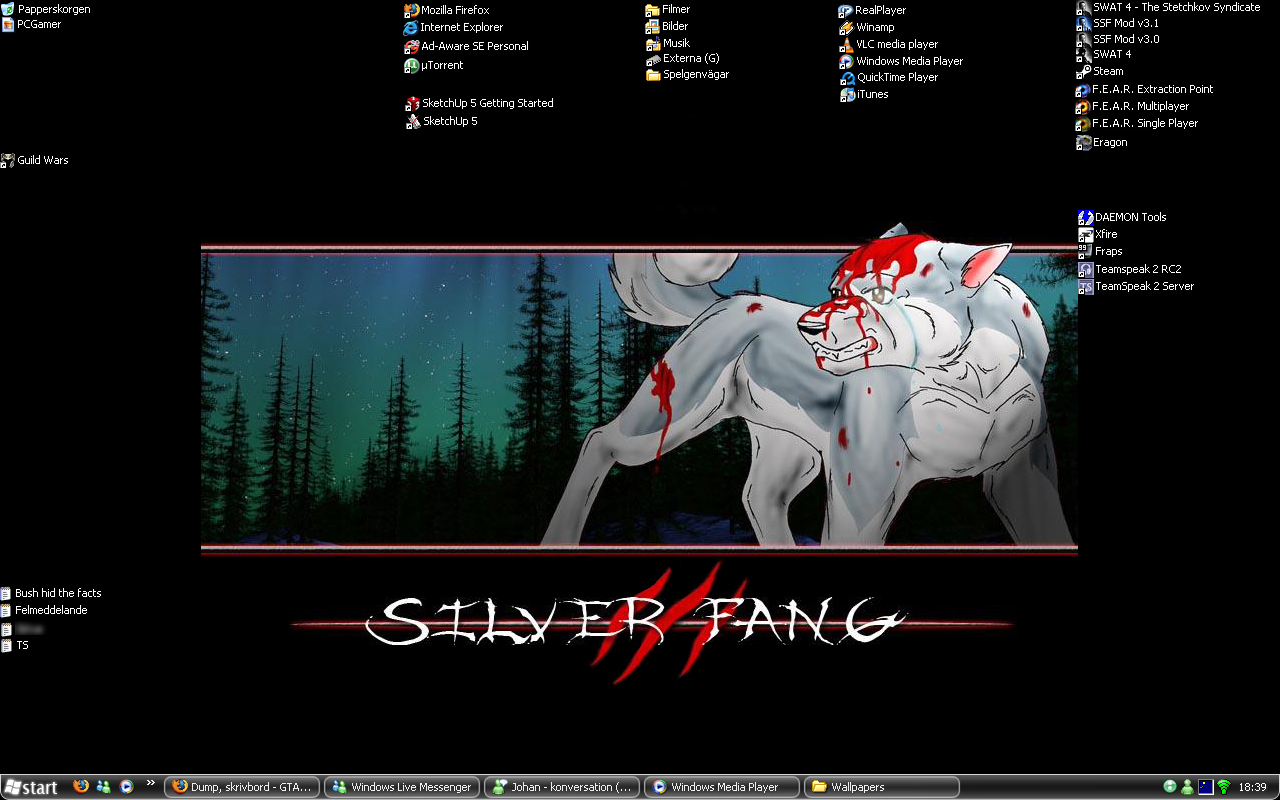Open the Musik folder

pos(668,43)
